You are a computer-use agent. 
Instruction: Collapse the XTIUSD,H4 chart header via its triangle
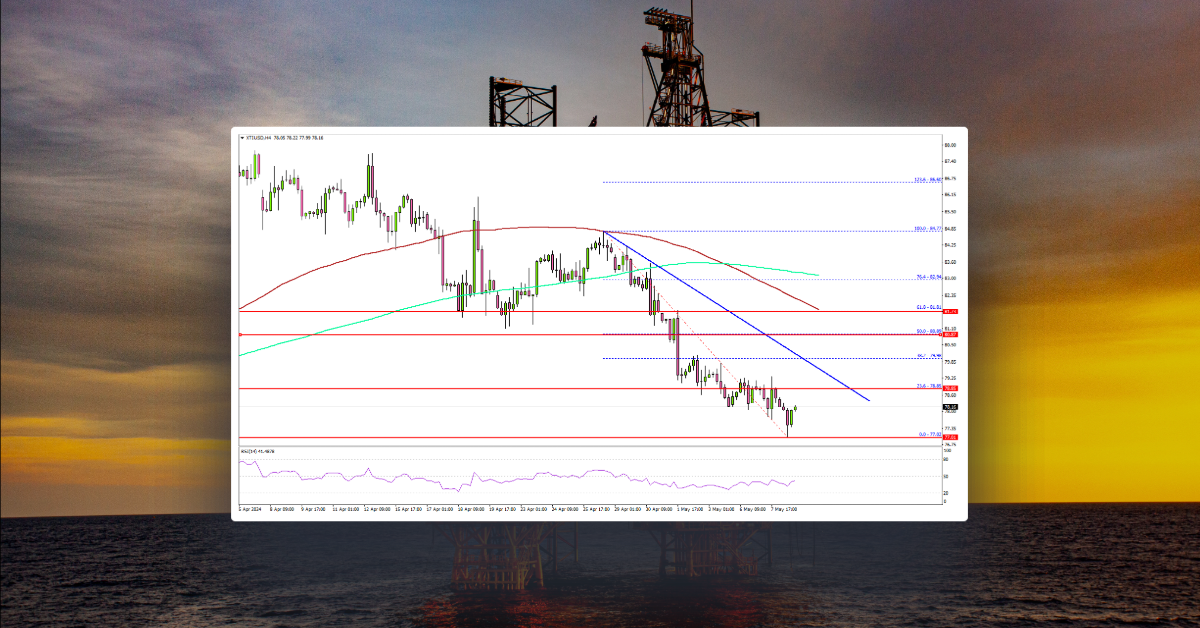point(242,140)
